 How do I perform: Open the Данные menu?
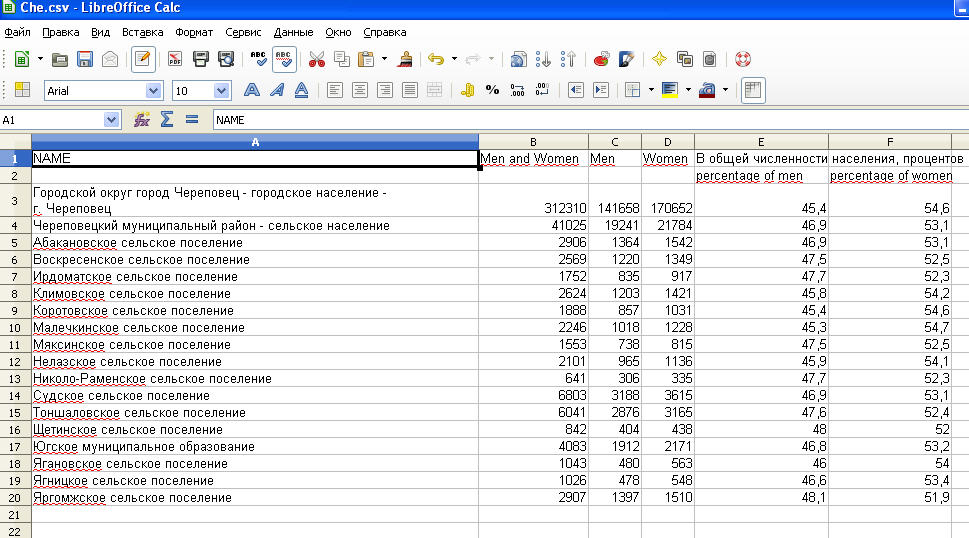coord(293,32)
